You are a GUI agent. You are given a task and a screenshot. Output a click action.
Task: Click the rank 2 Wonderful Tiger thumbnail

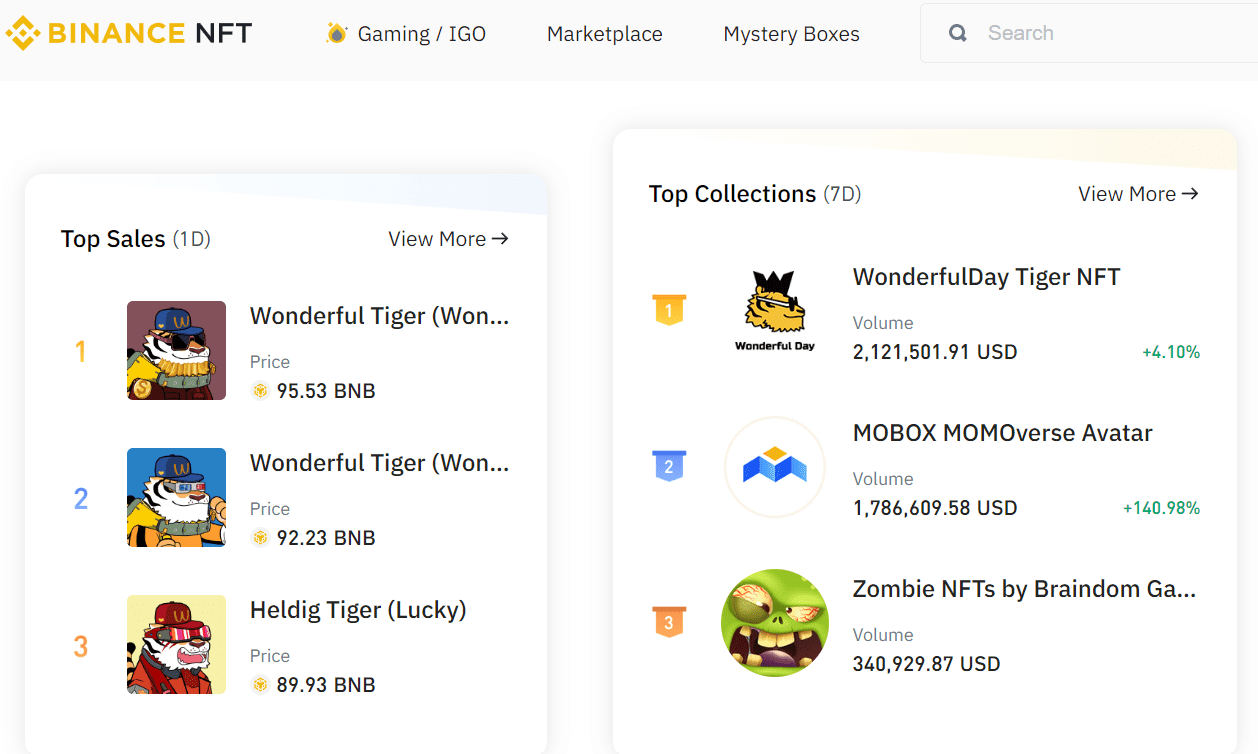coord(176,497)
